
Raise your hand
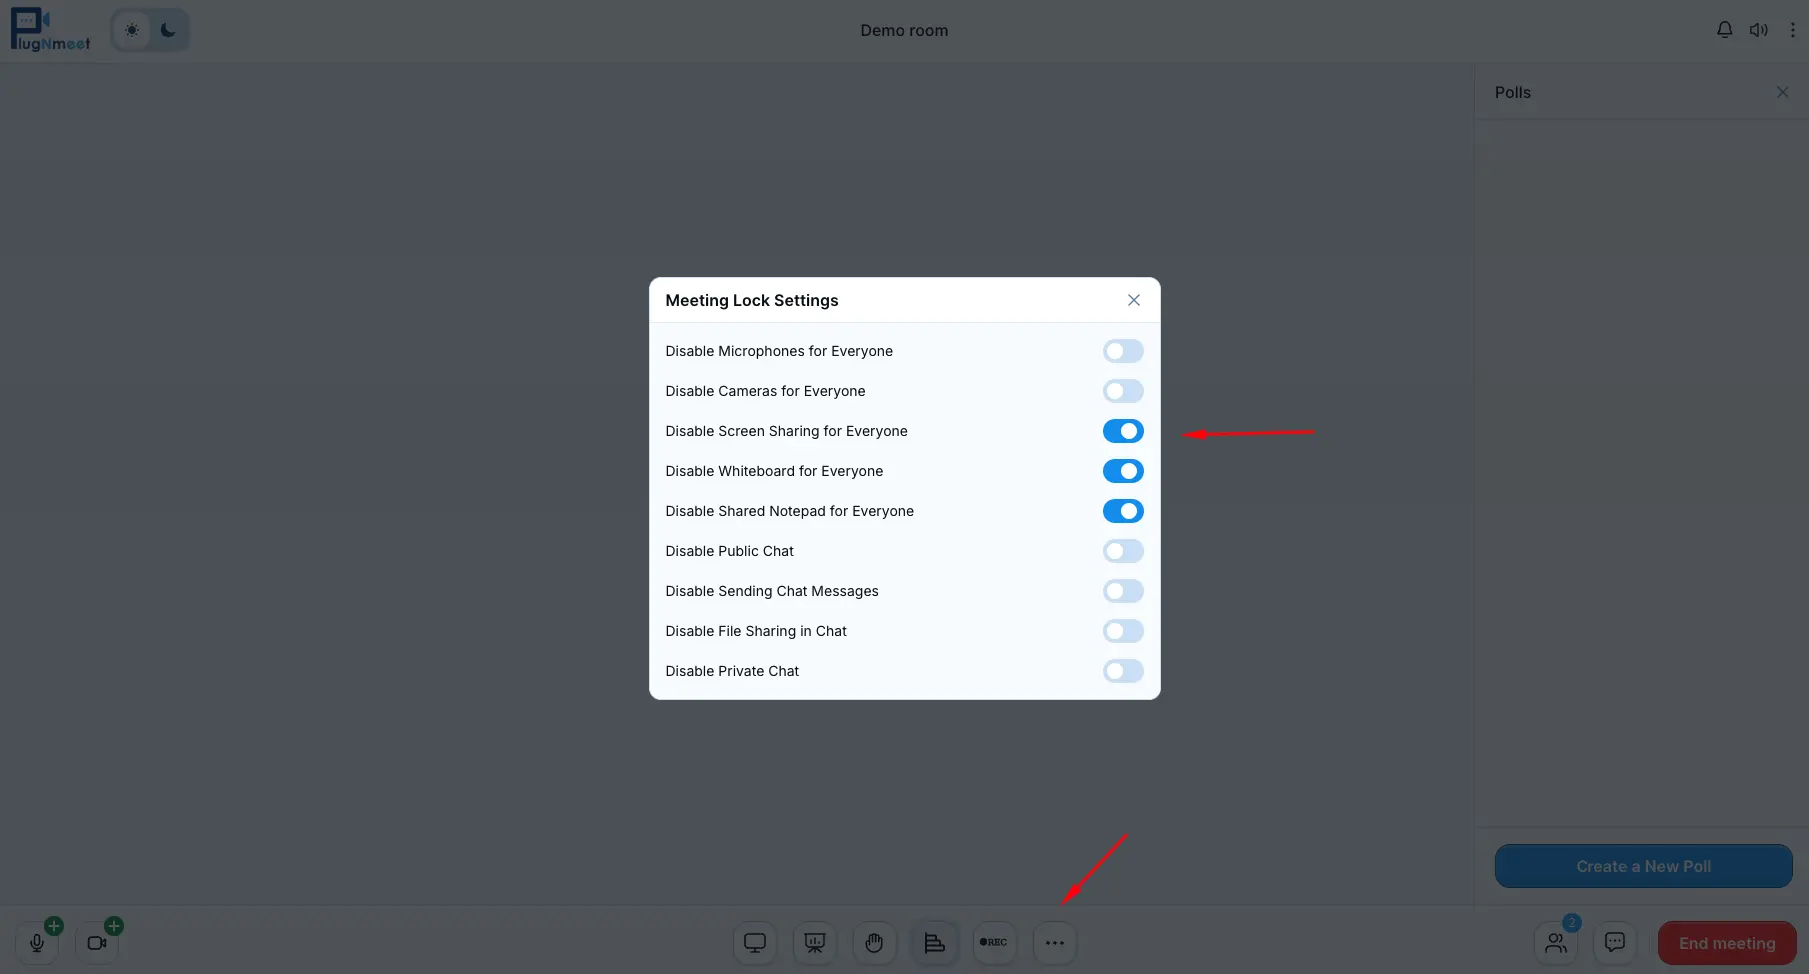click(874, 942)
